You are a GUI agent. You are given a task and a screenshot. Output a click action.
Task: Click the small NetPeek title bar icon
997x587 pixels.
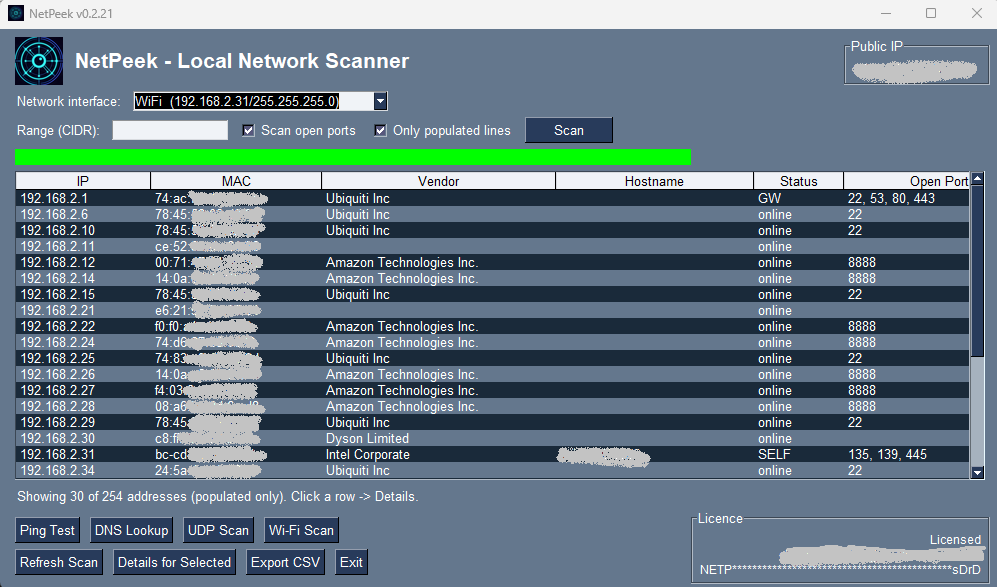tap(15, 13)
